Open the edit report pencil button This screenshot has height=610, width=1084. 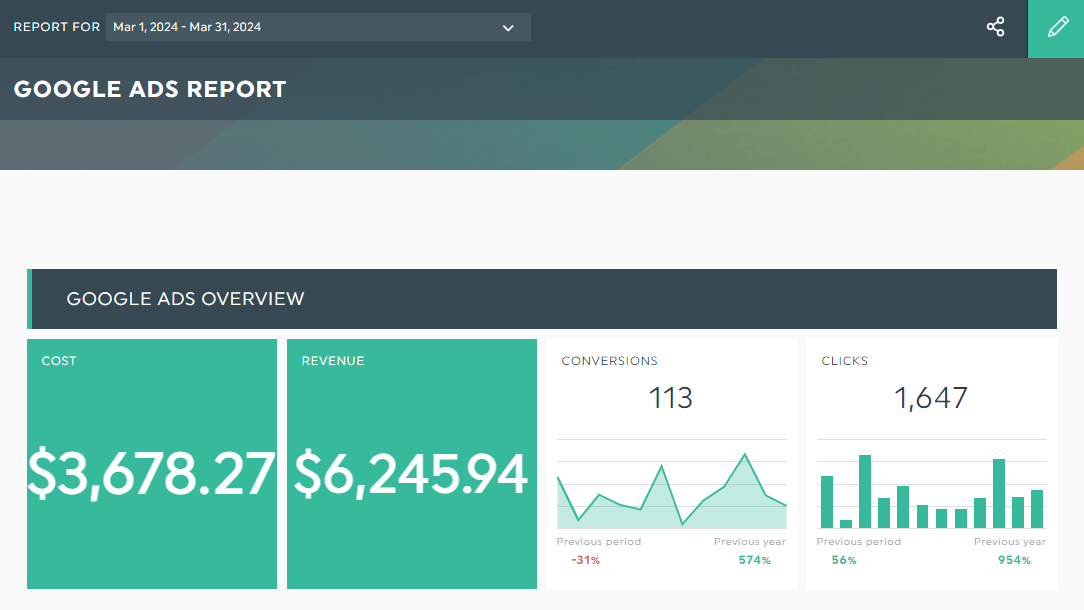point(1056,28)
